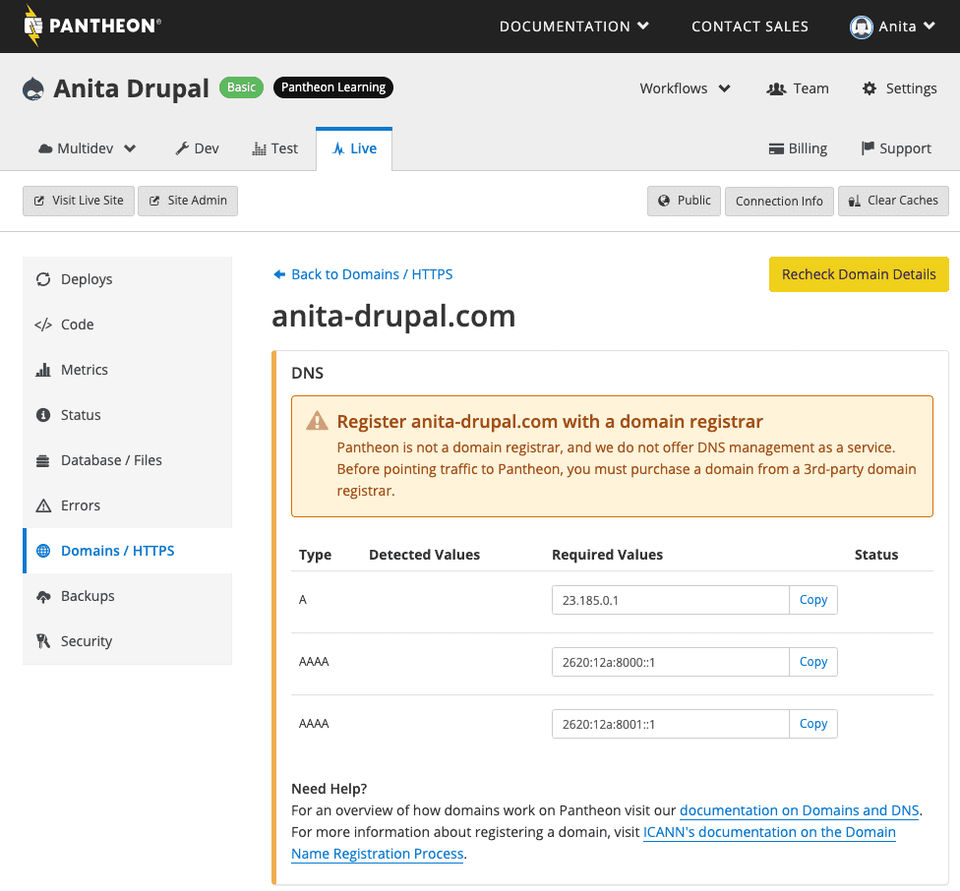Click the Public visibility button
The image size is (960, 891).
click(684, 201)
